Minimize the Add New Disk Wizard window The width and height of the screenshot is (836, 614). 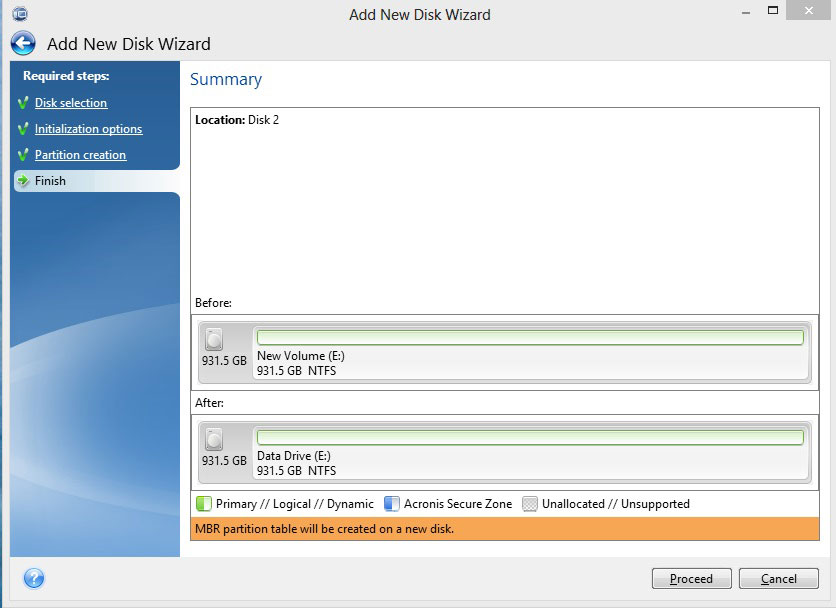[x=746, y=12]
